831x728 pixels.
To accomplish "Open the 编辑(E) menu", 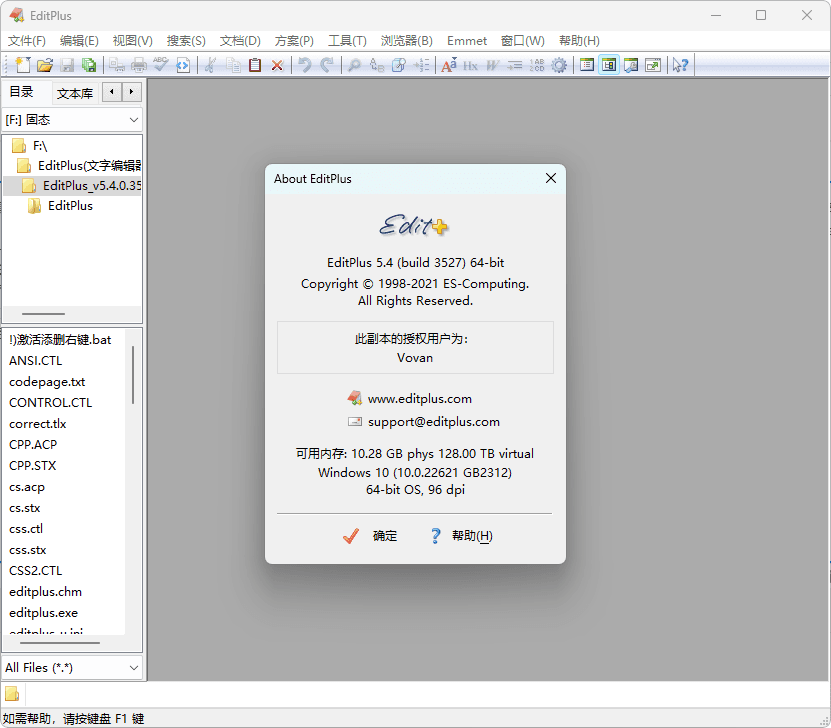I will (x=79, y=41).
